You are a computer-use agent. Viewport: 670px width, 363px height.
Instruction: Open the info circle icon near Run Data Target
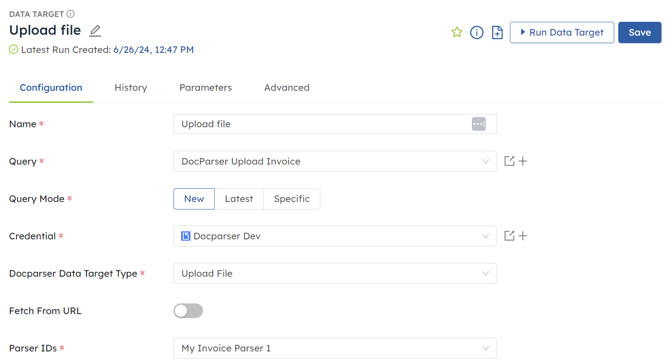click(477, 32)
